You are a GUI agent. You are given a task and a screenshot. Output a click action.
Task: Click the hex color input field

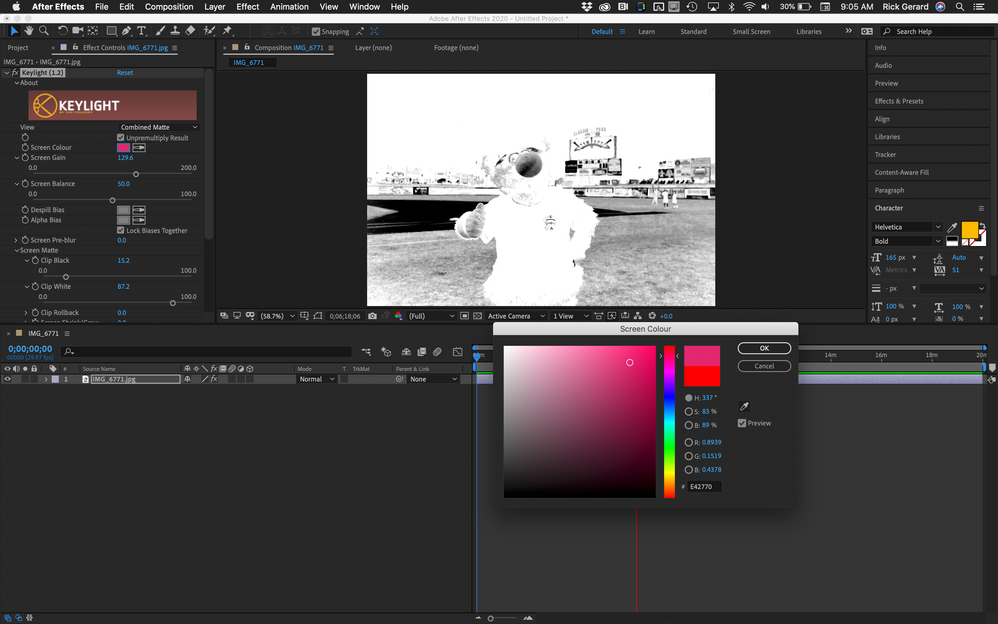[703, 486]
